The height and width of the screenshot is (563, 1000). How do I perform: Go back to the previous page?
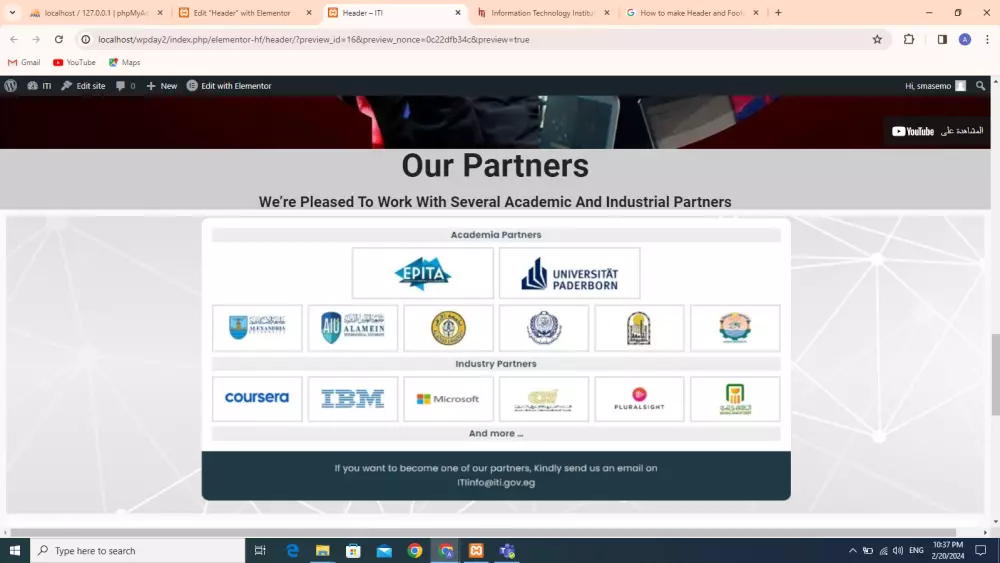(x=14, y=40)
